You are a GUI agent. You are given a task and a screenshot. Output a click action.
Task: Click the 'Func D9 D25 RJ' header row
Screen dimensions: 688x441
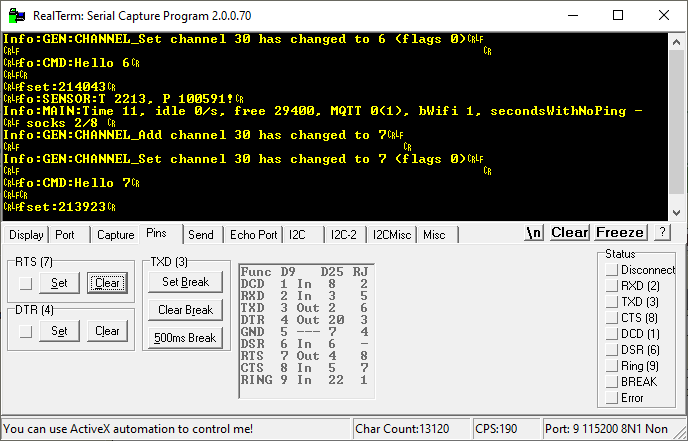305,272
